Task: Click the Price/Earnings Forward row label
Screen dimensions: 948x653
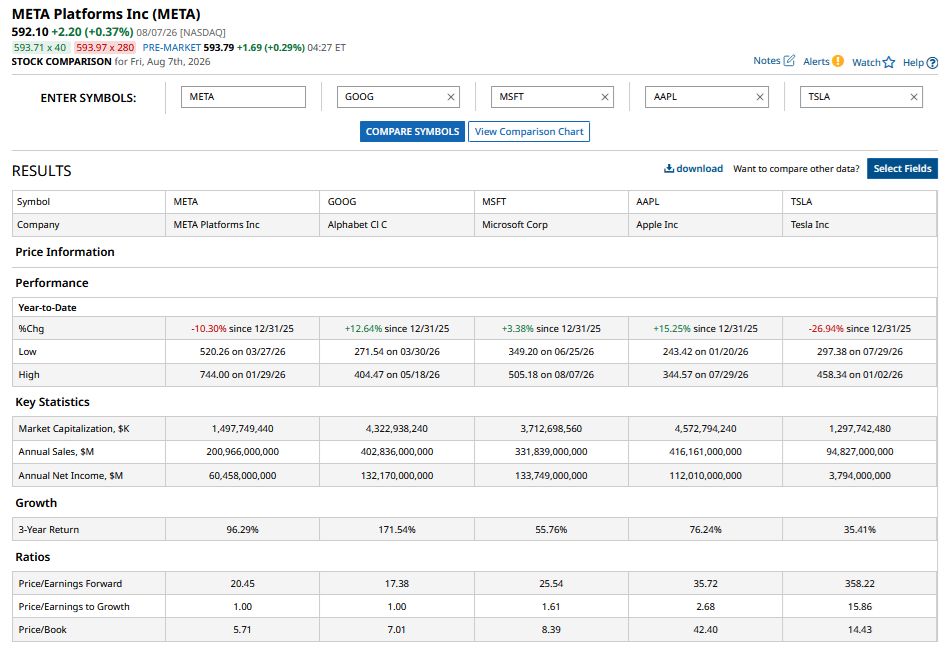Action: [70, 583]
